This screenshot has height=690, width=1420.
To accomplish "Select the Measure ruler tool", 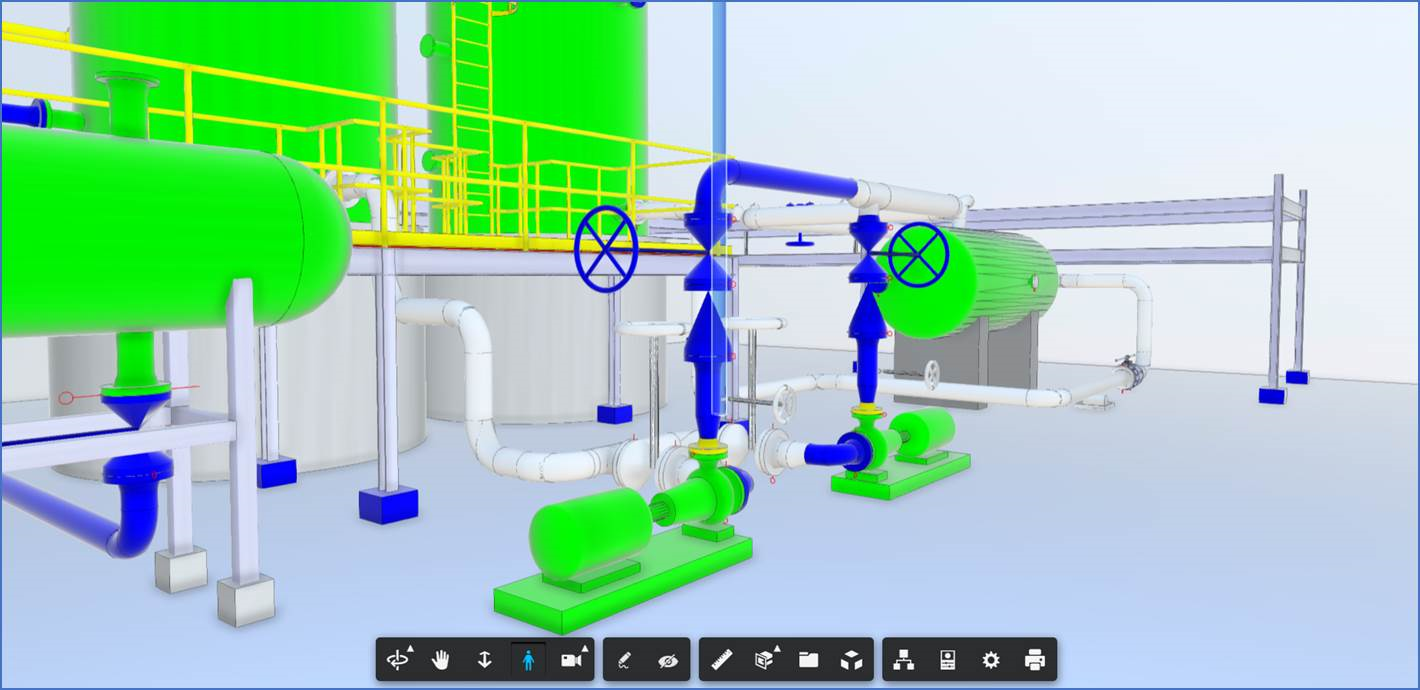I will click(721, 660).
